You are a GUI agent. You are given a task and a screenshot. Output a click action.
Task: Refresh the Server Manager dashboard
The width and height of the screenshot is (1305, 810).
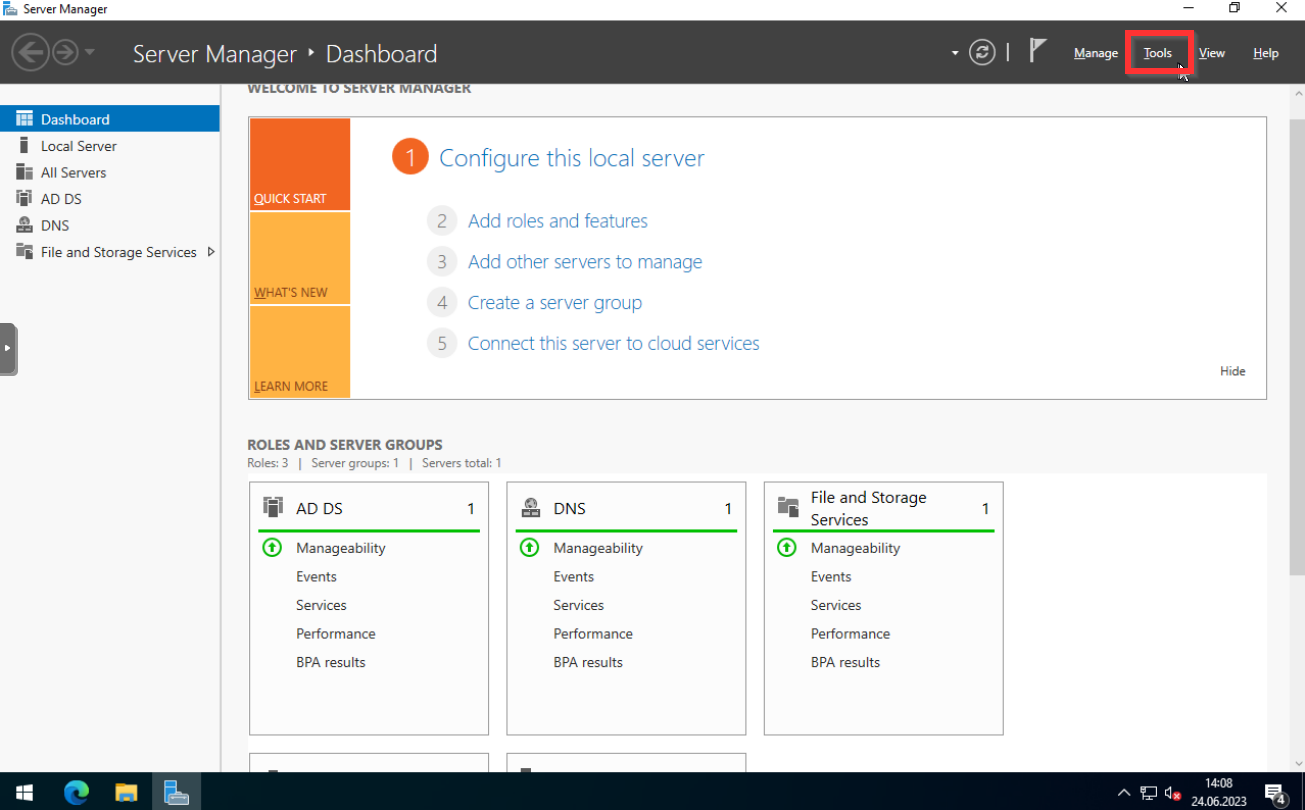[983, 53]
